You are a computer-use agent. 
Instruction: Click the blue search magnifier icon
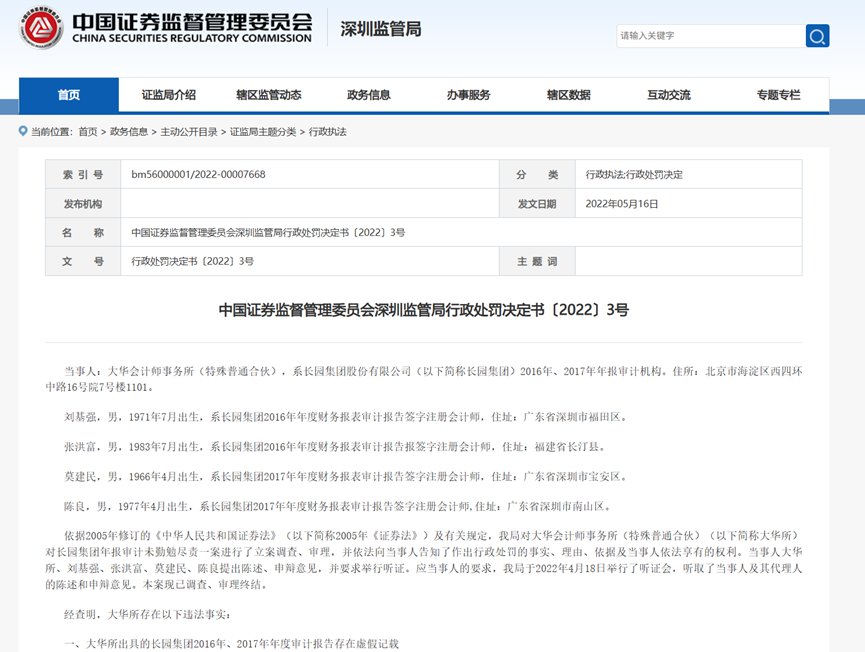coord(817,36)
